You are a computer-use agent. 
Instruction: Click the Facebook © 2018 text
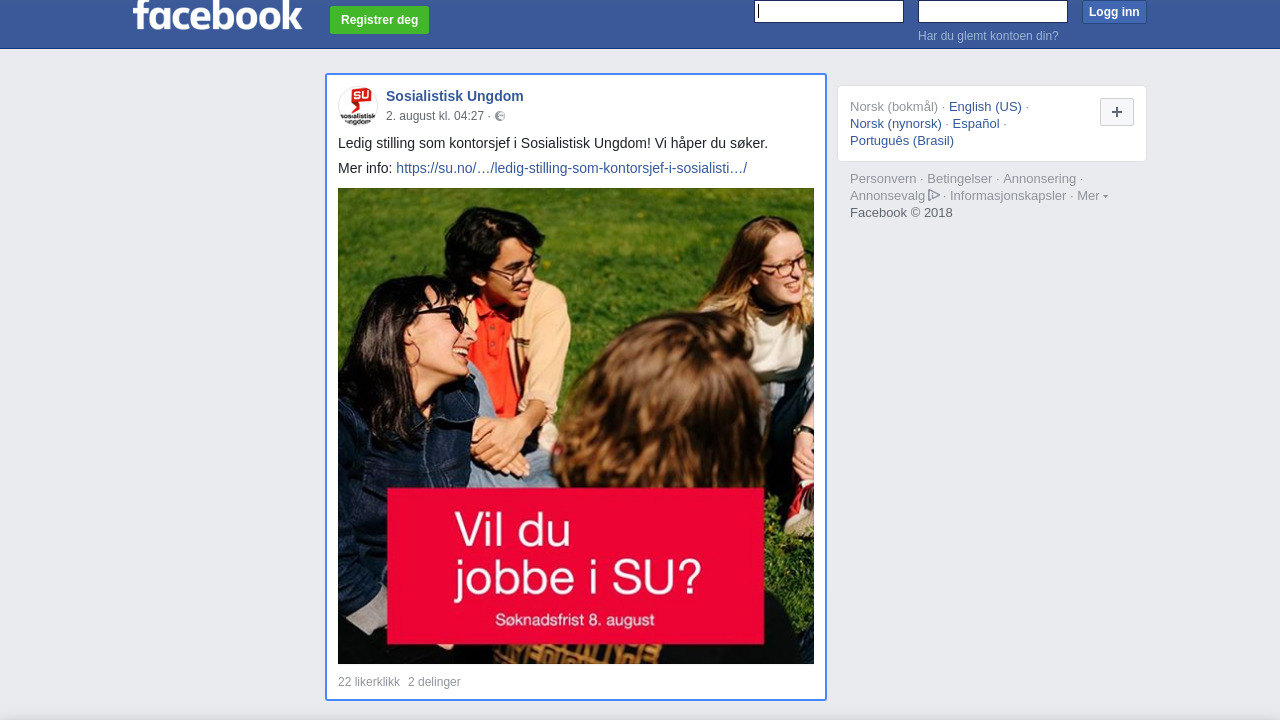pos(901,213)
